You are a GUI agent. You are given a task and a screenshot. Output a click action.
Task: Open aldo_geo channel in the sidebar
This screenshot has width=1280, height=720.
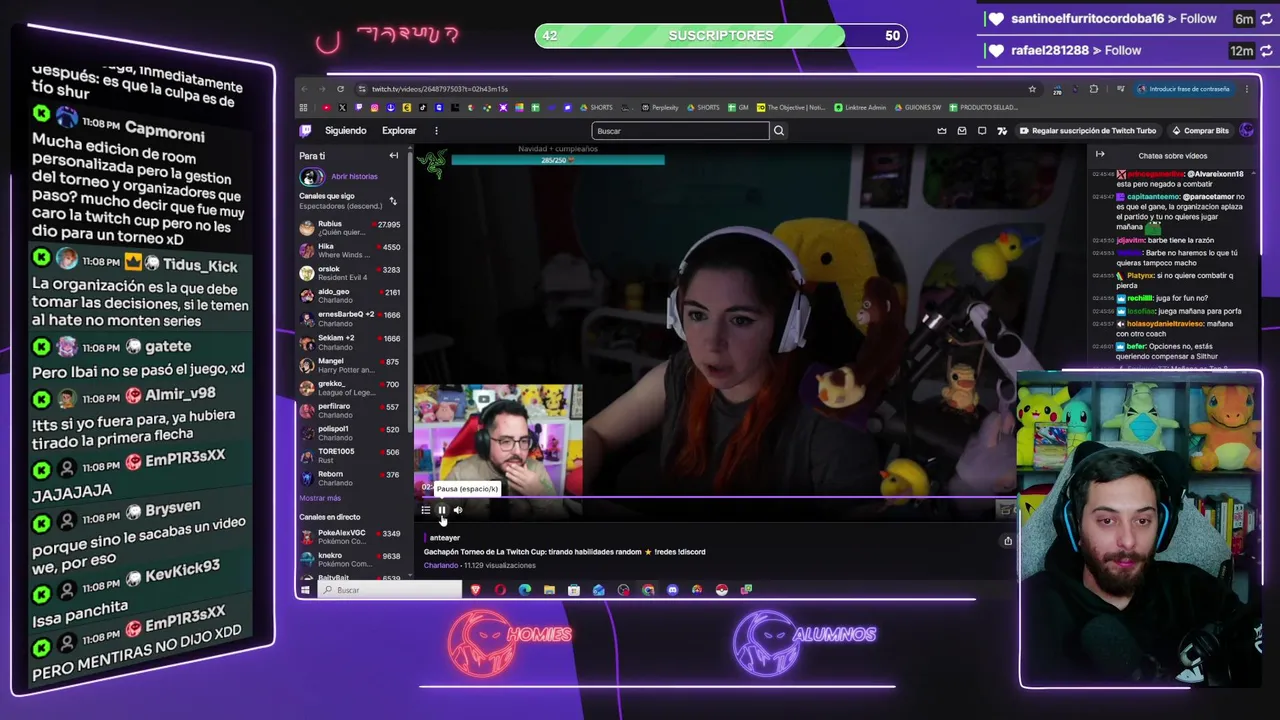pyautogui.click(x=350, y=296)
